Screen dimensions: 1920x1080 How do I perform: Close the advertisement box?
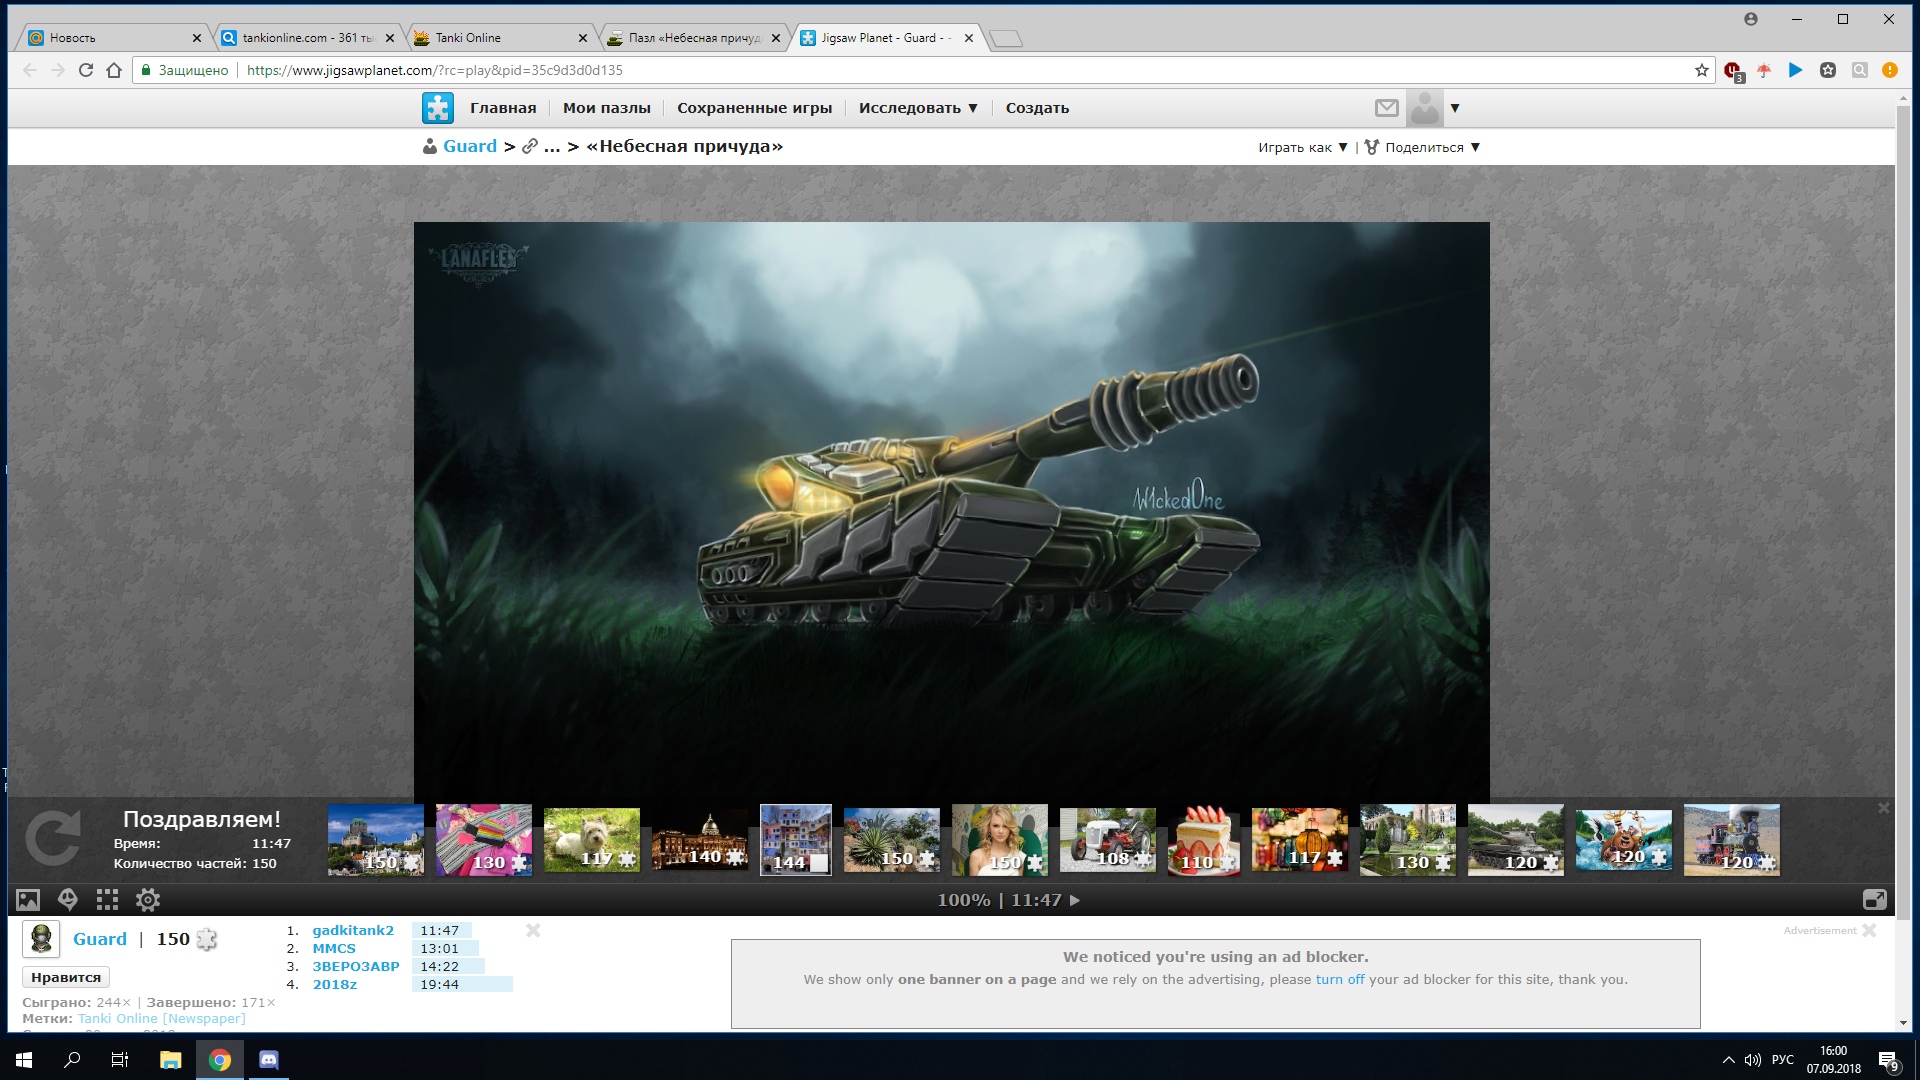(x=1869, y=930)
